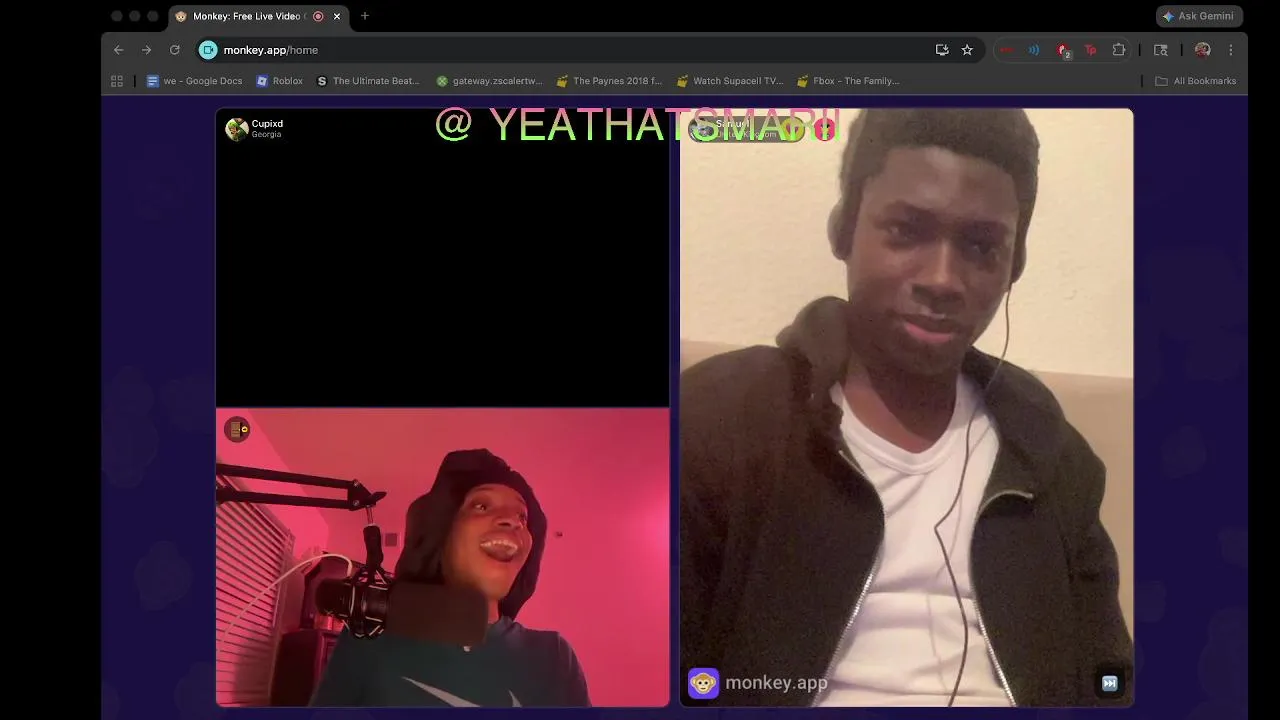Open red extension with badge 2
The image size is (1280, 720).
point(1063,51)
